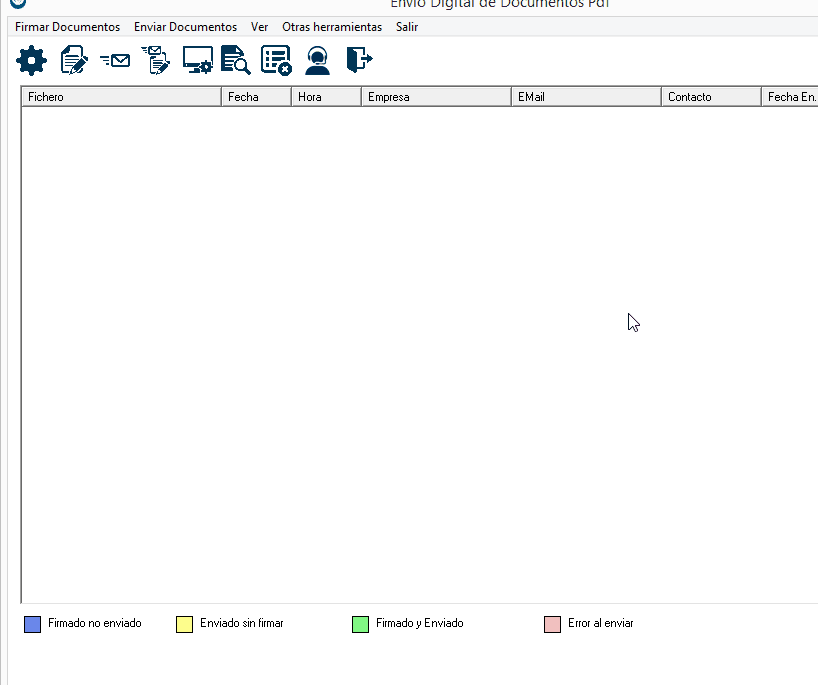The width and height of the screenshot is (818, 685).
Task: Sort by the Fichero column header
Action: click(120, 97)
